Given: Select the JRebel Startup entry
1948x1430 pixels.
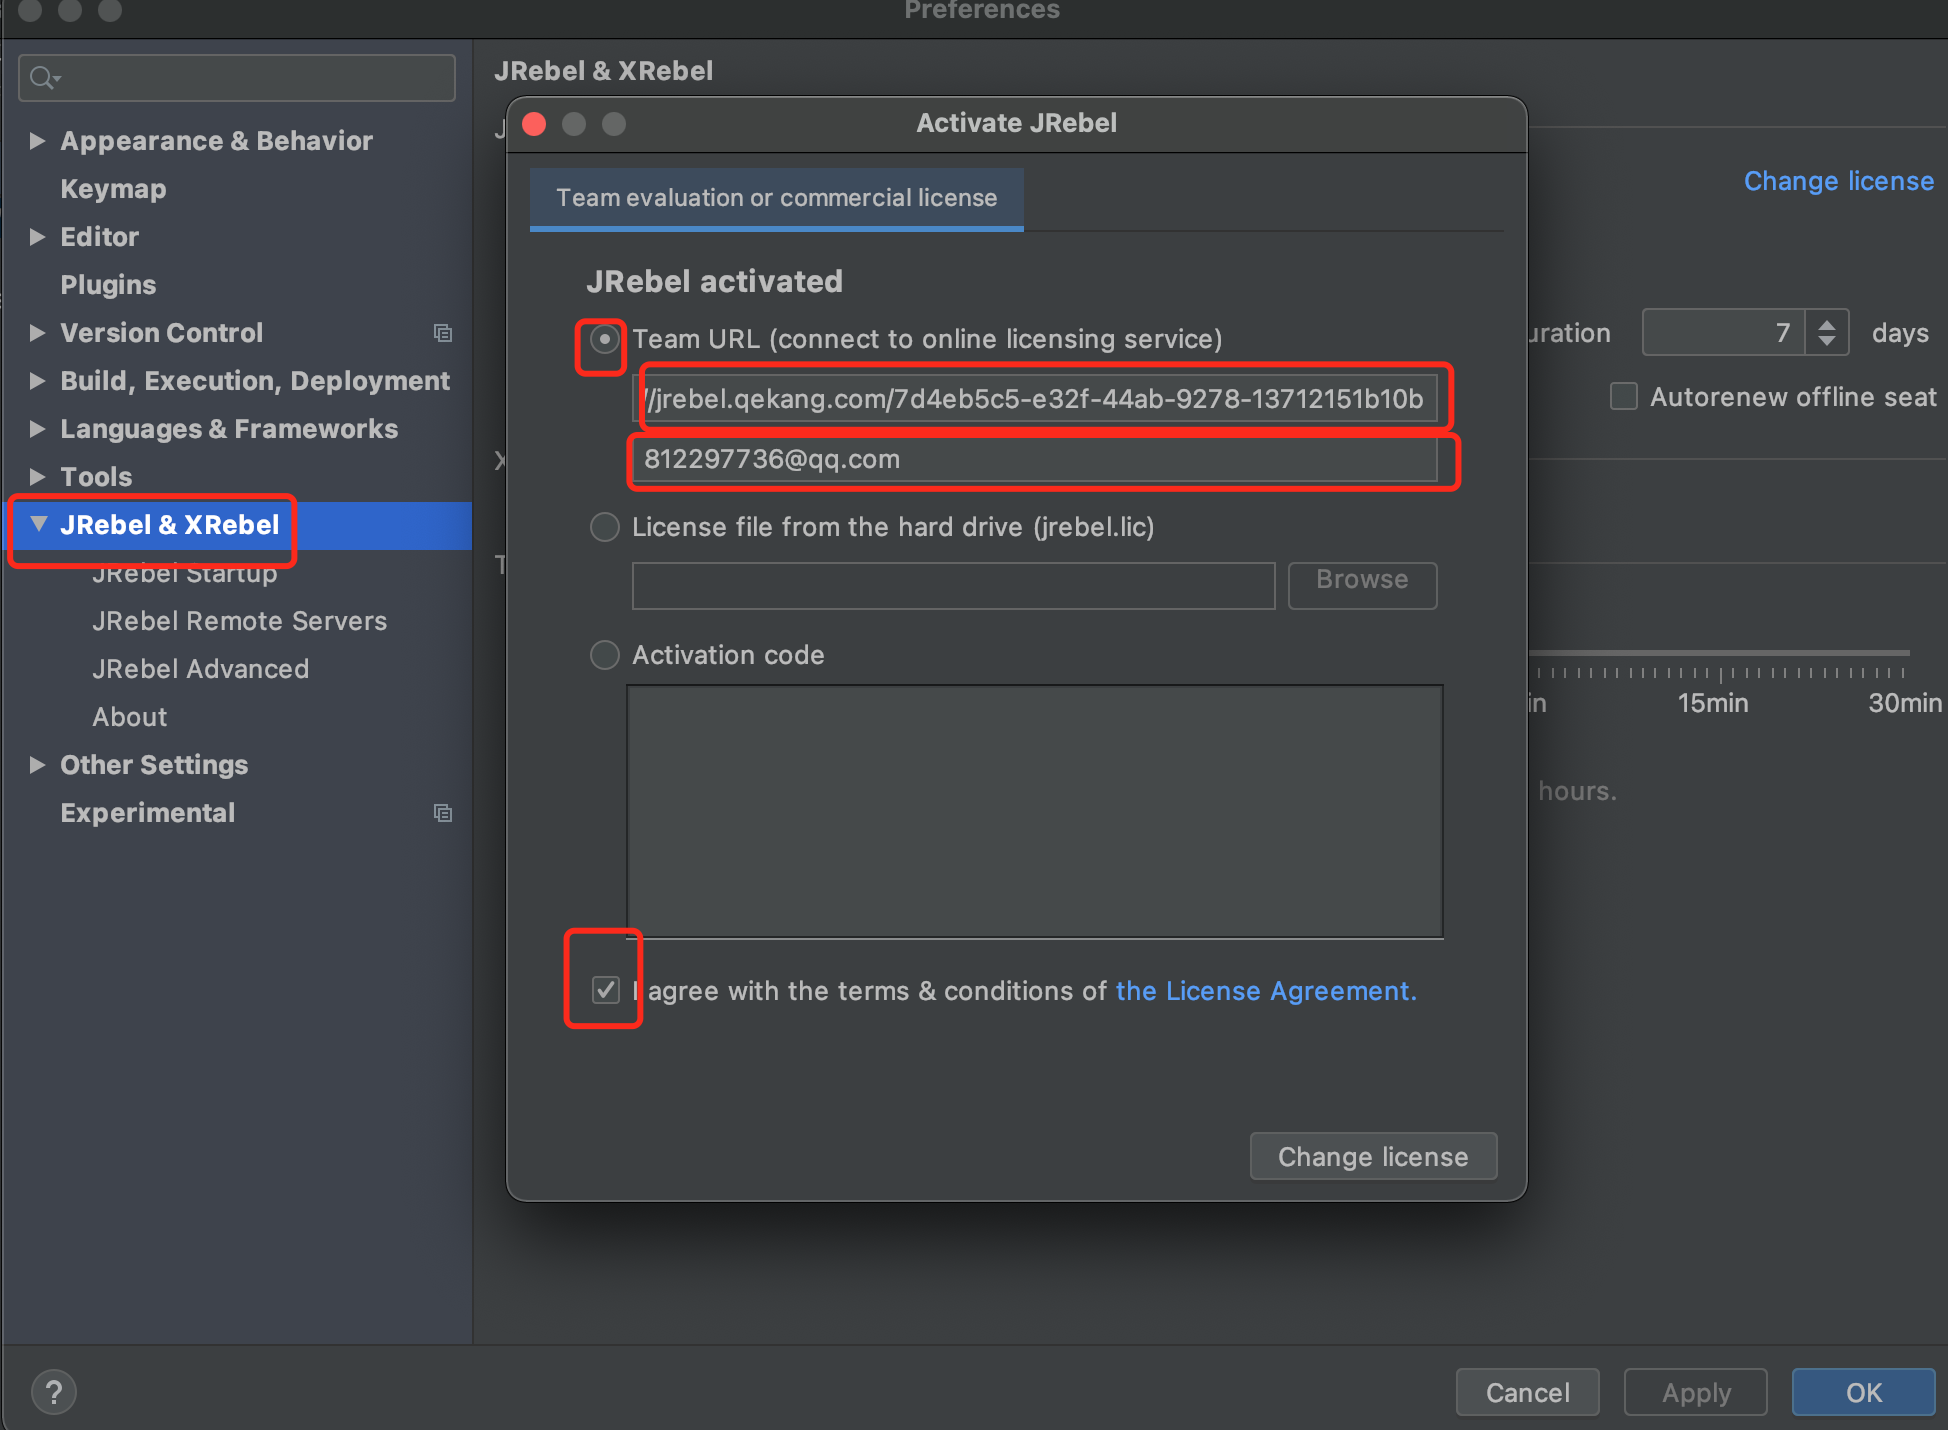Looking at the screenshot, I should [184, 575].
